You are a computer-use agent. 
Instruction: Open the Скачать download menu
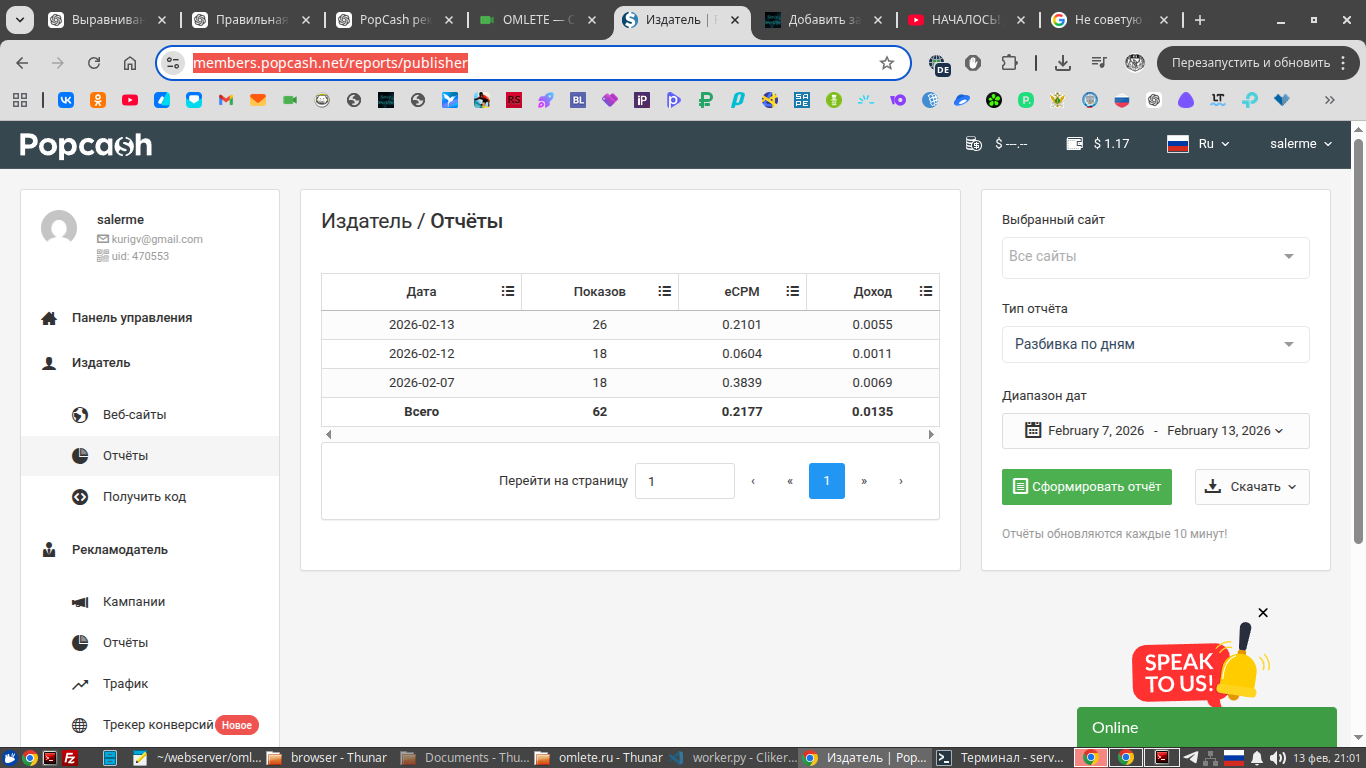click(x=1251, y=487)
